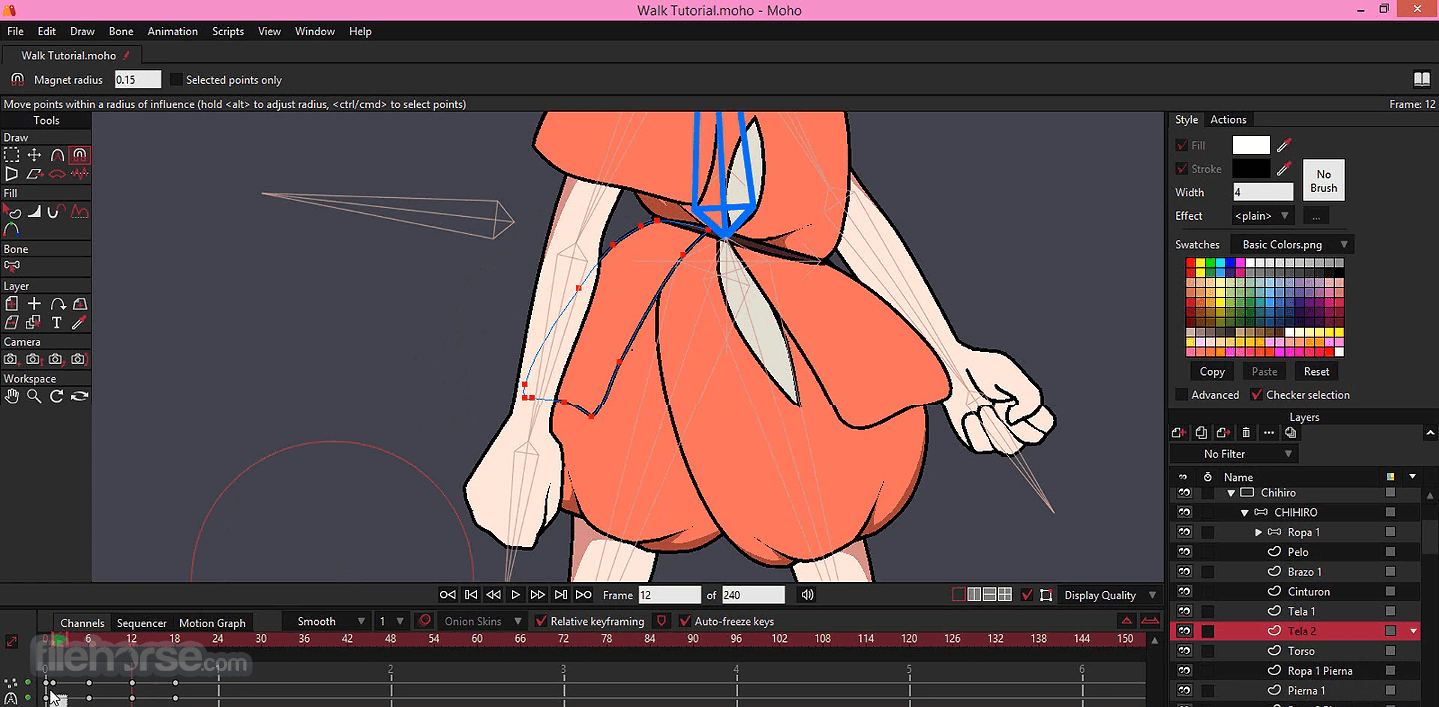Click the Reset style button

(x=1317, y=371)
